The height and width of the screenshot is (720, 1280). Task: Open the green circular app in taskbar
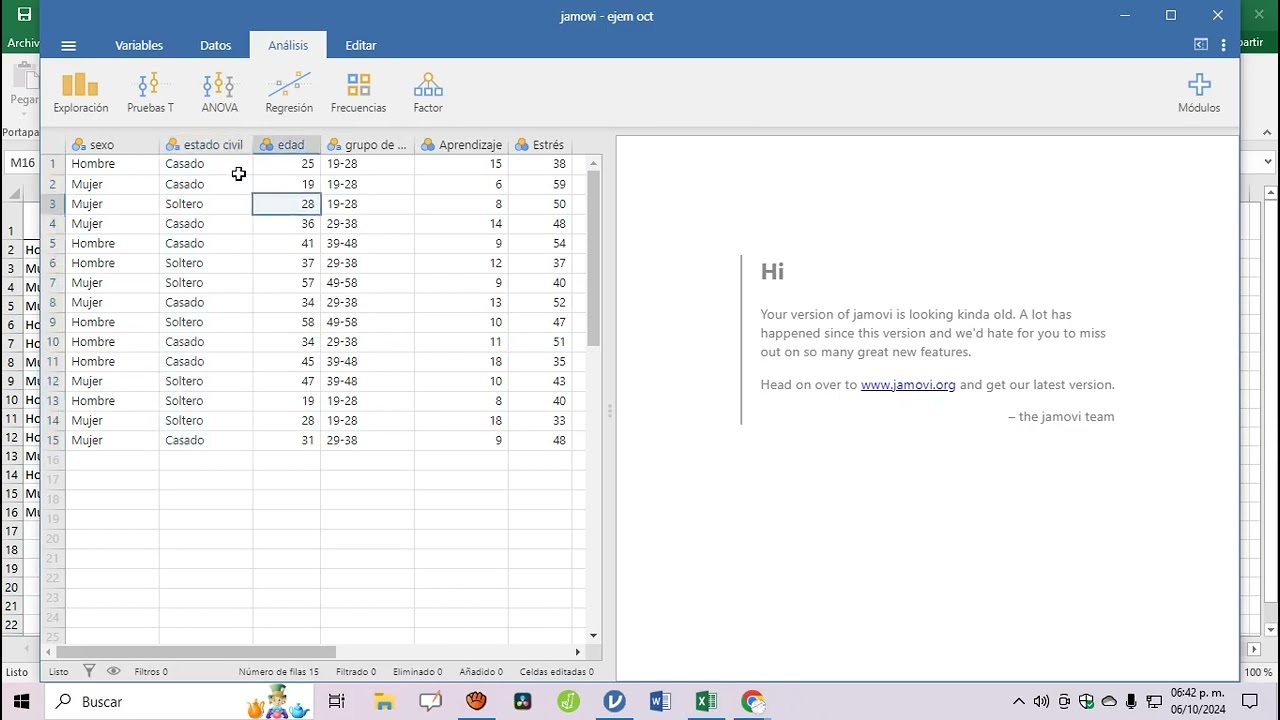pyautogui.click(x=568, y=702)
